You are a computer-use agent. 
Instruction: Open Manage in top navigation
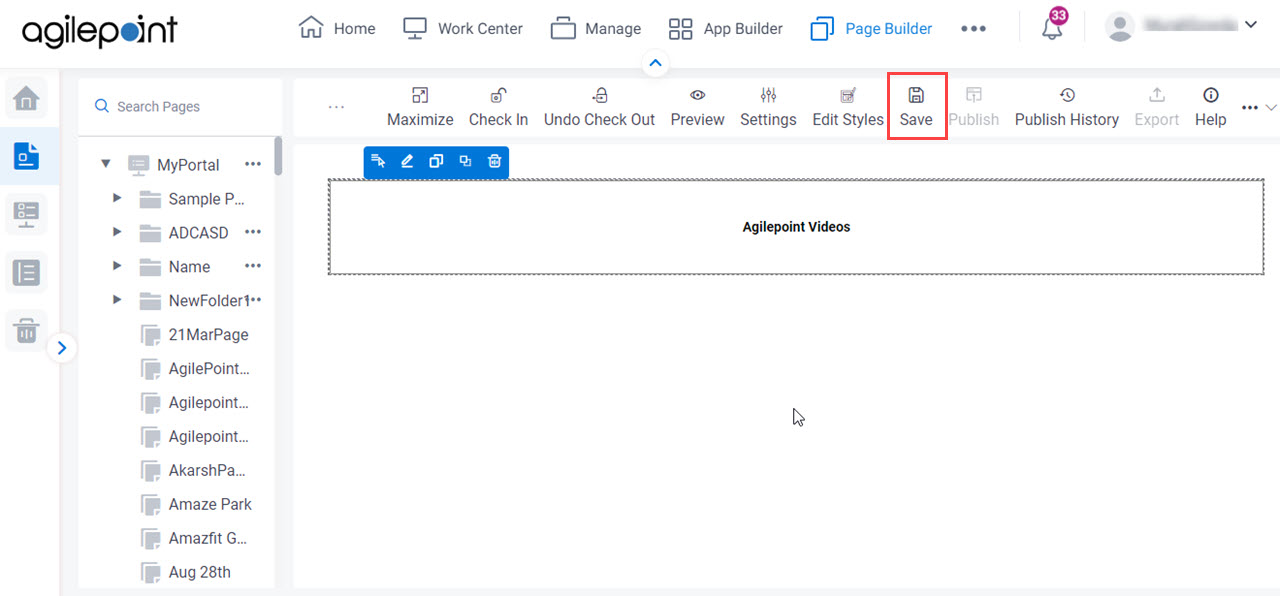pyautogui.click(x=596, y=28)
